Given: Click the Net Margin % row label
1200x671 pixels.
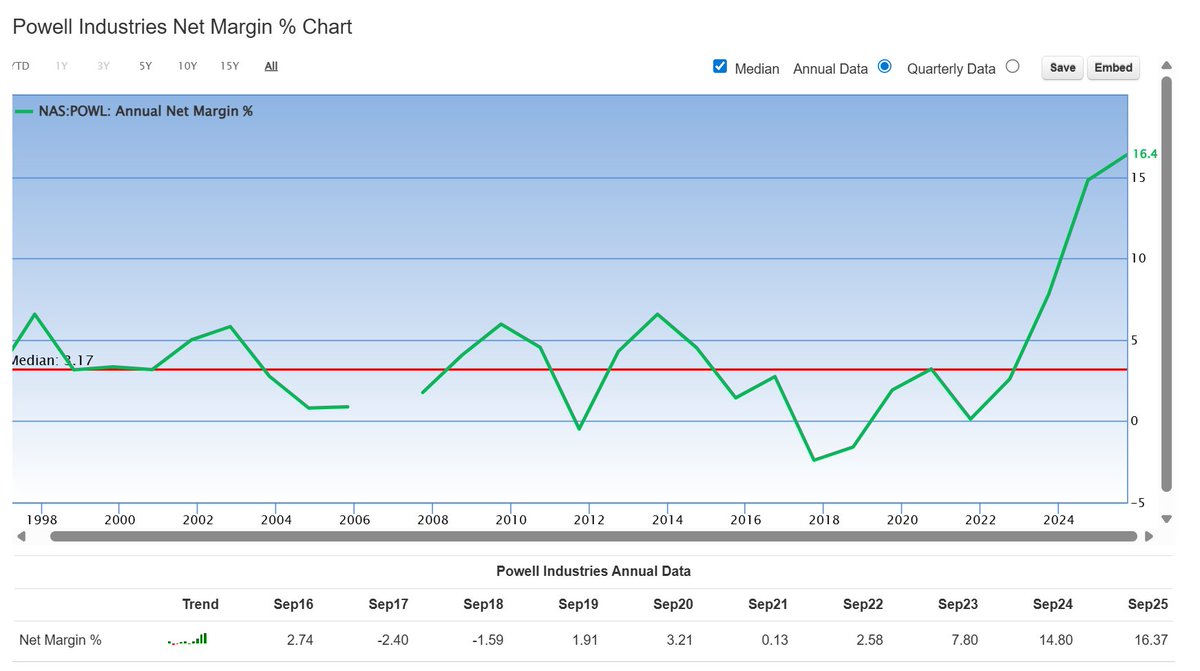Looking at the screenshot, I should point(60,640).
